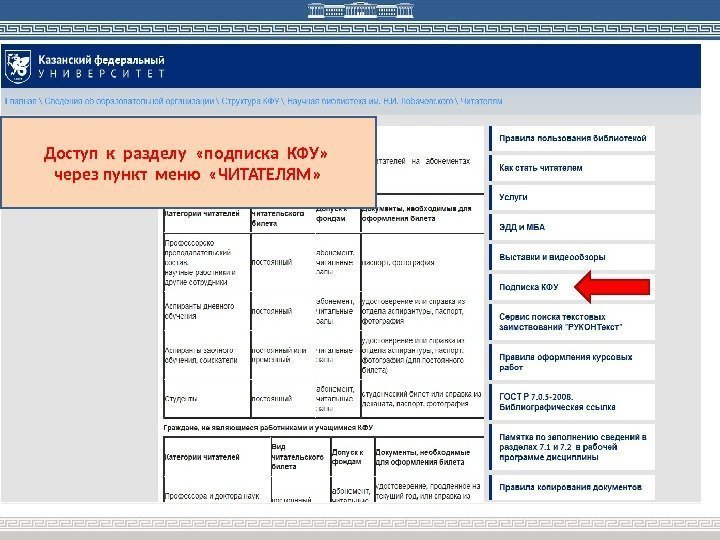The image size is (720, 540).
Task: Open 'Сведения об образовательной организации' breadcrumb
Action: pyautogui.click(x=129, y=101)
